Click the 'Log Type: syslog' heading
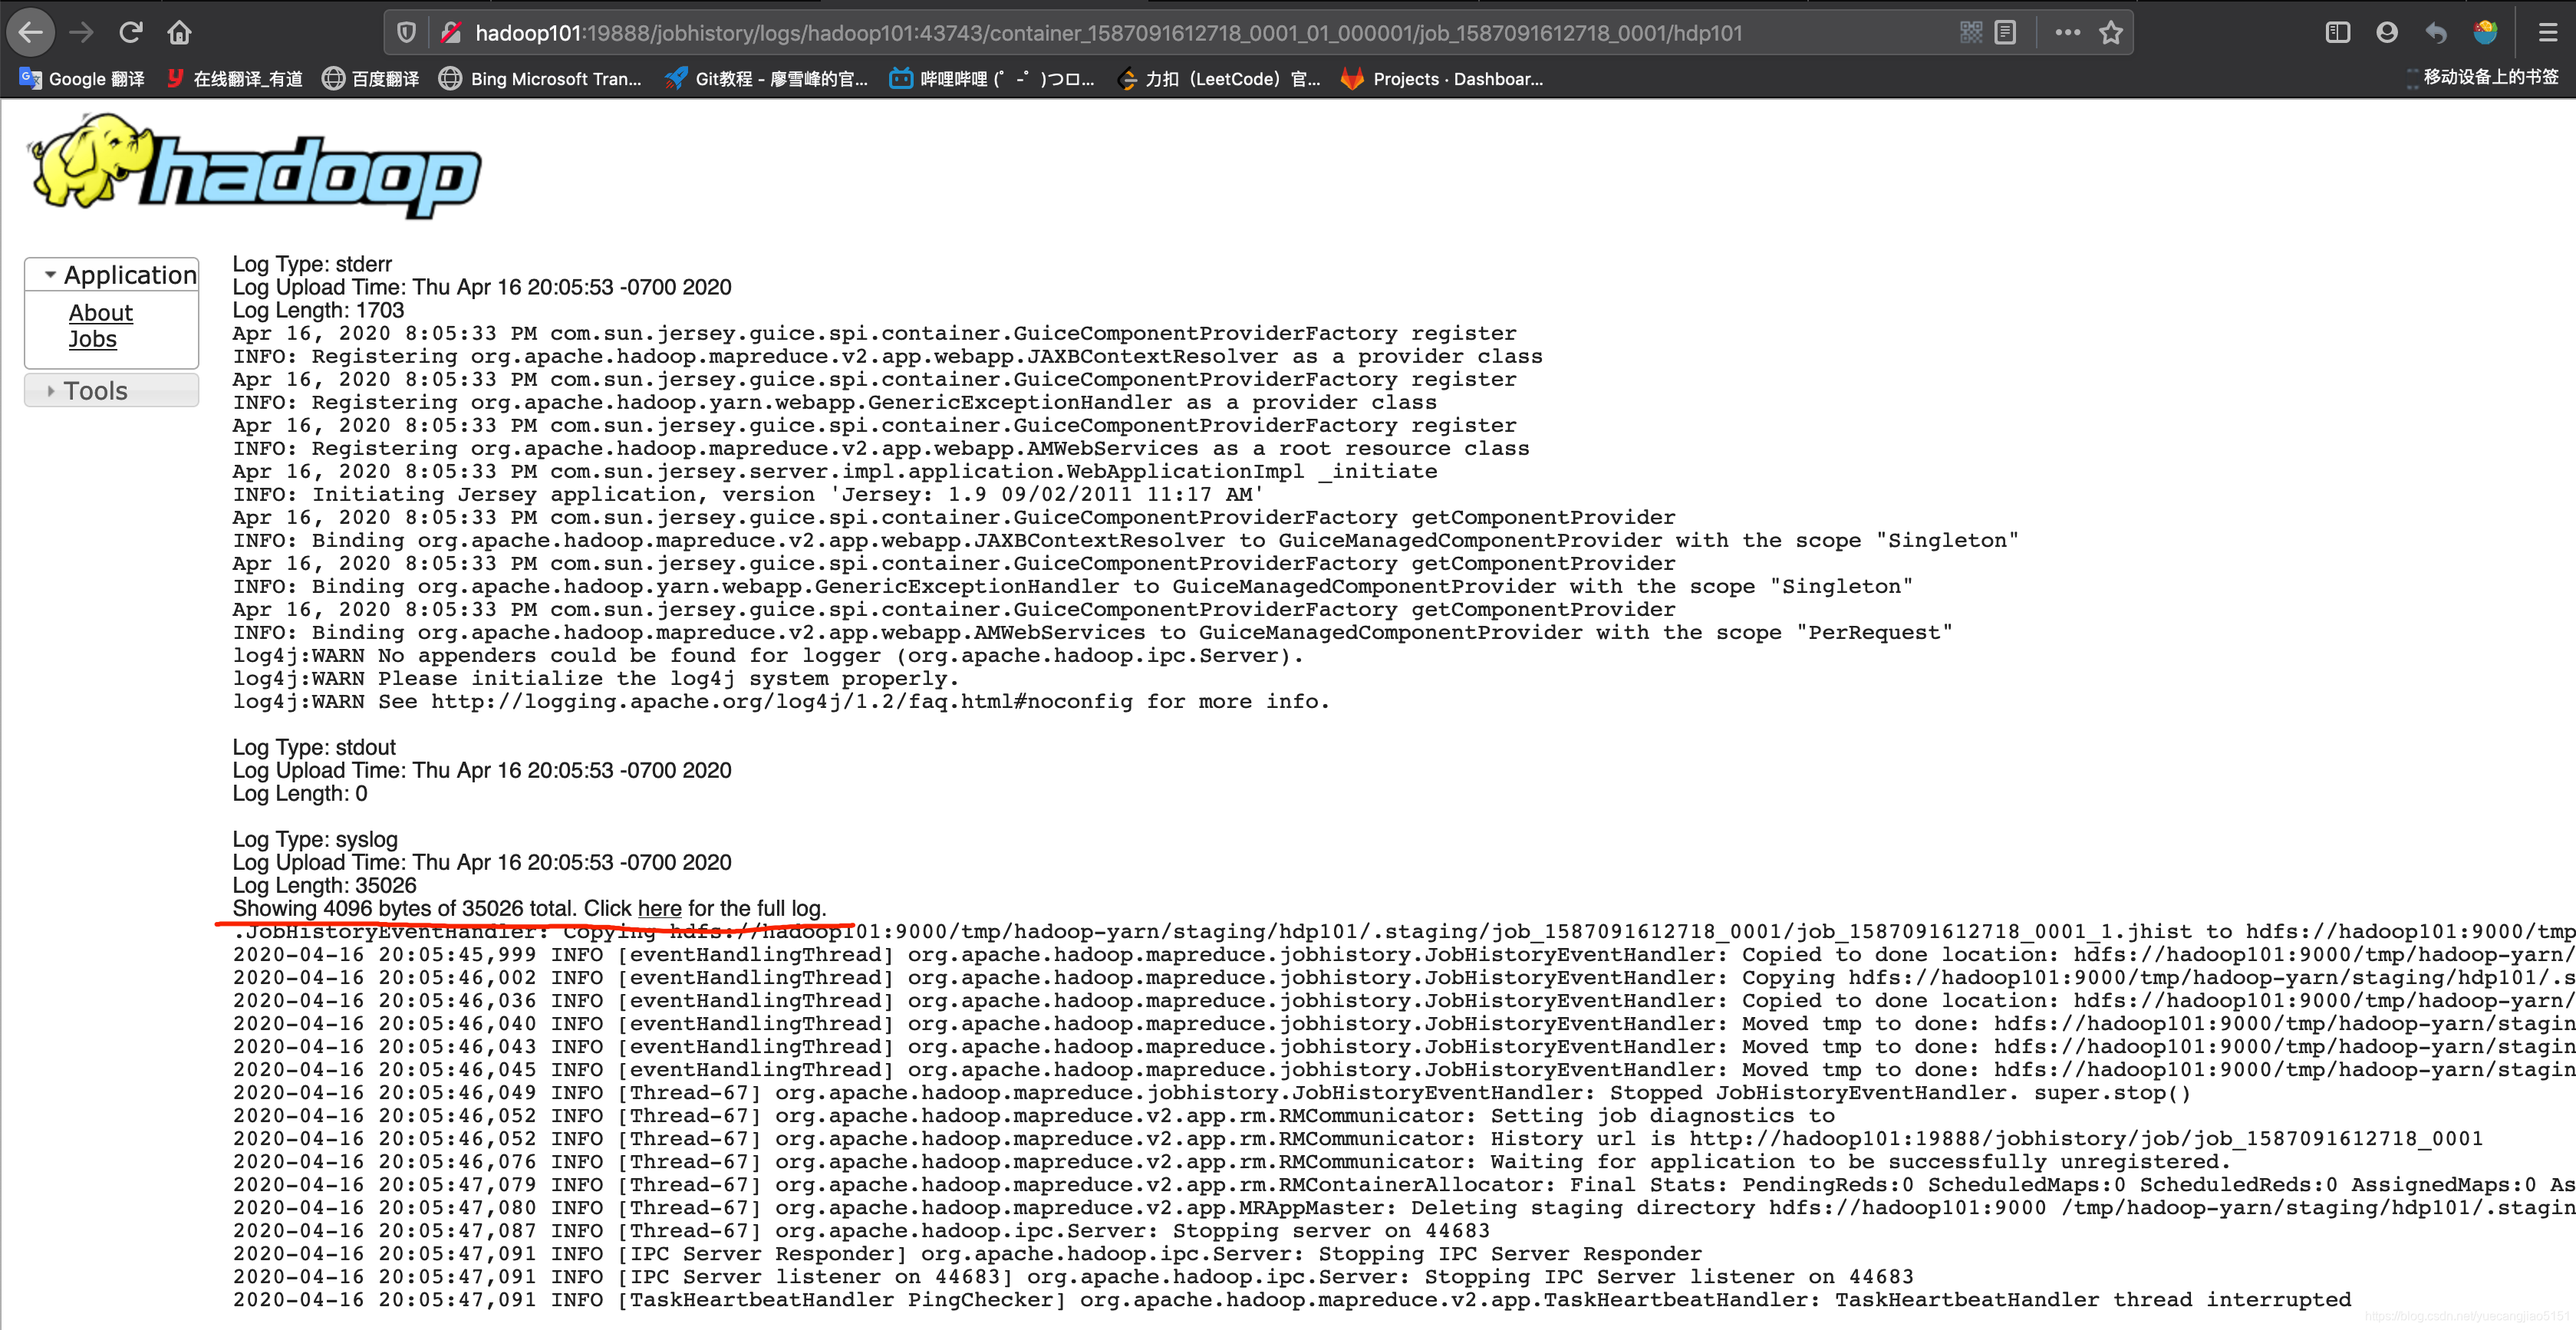This screenshot has height=1330, width=2576. [x=315, y=839]
